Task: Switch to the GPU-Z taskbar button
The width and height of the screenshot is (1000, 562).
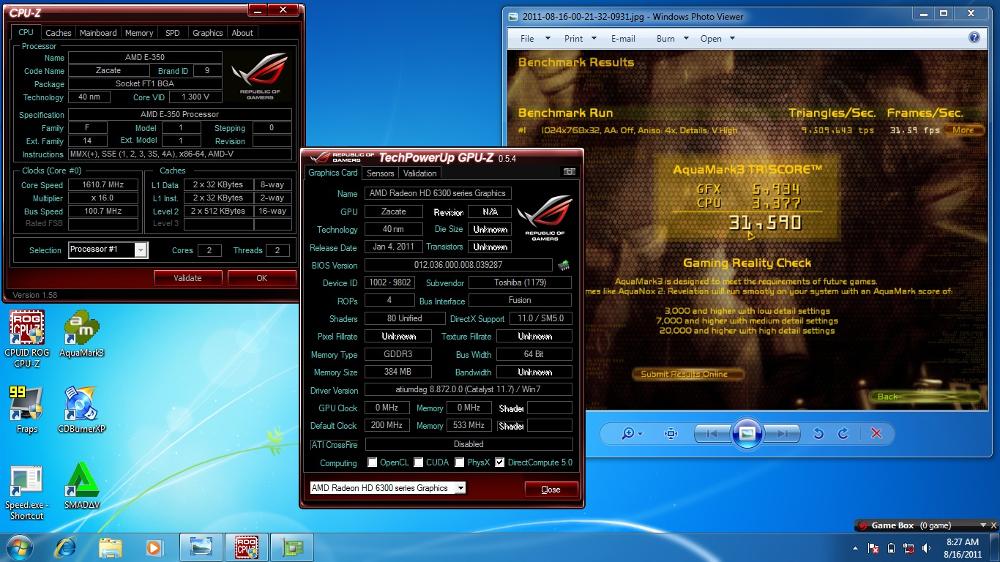Action: [292, 547]
